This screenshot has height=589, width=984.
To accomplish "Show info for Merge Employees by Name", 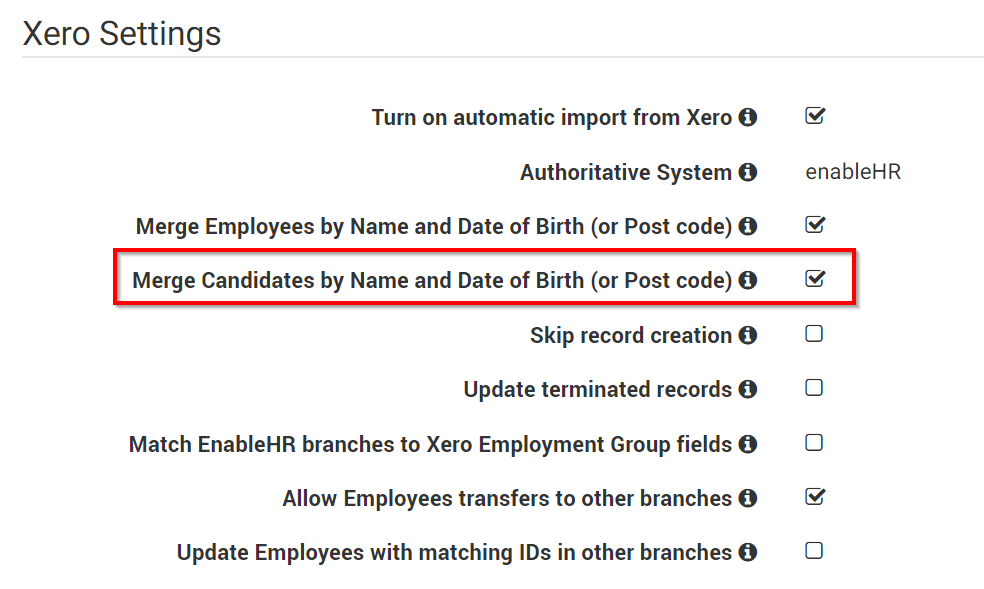I will coord(747,226).
